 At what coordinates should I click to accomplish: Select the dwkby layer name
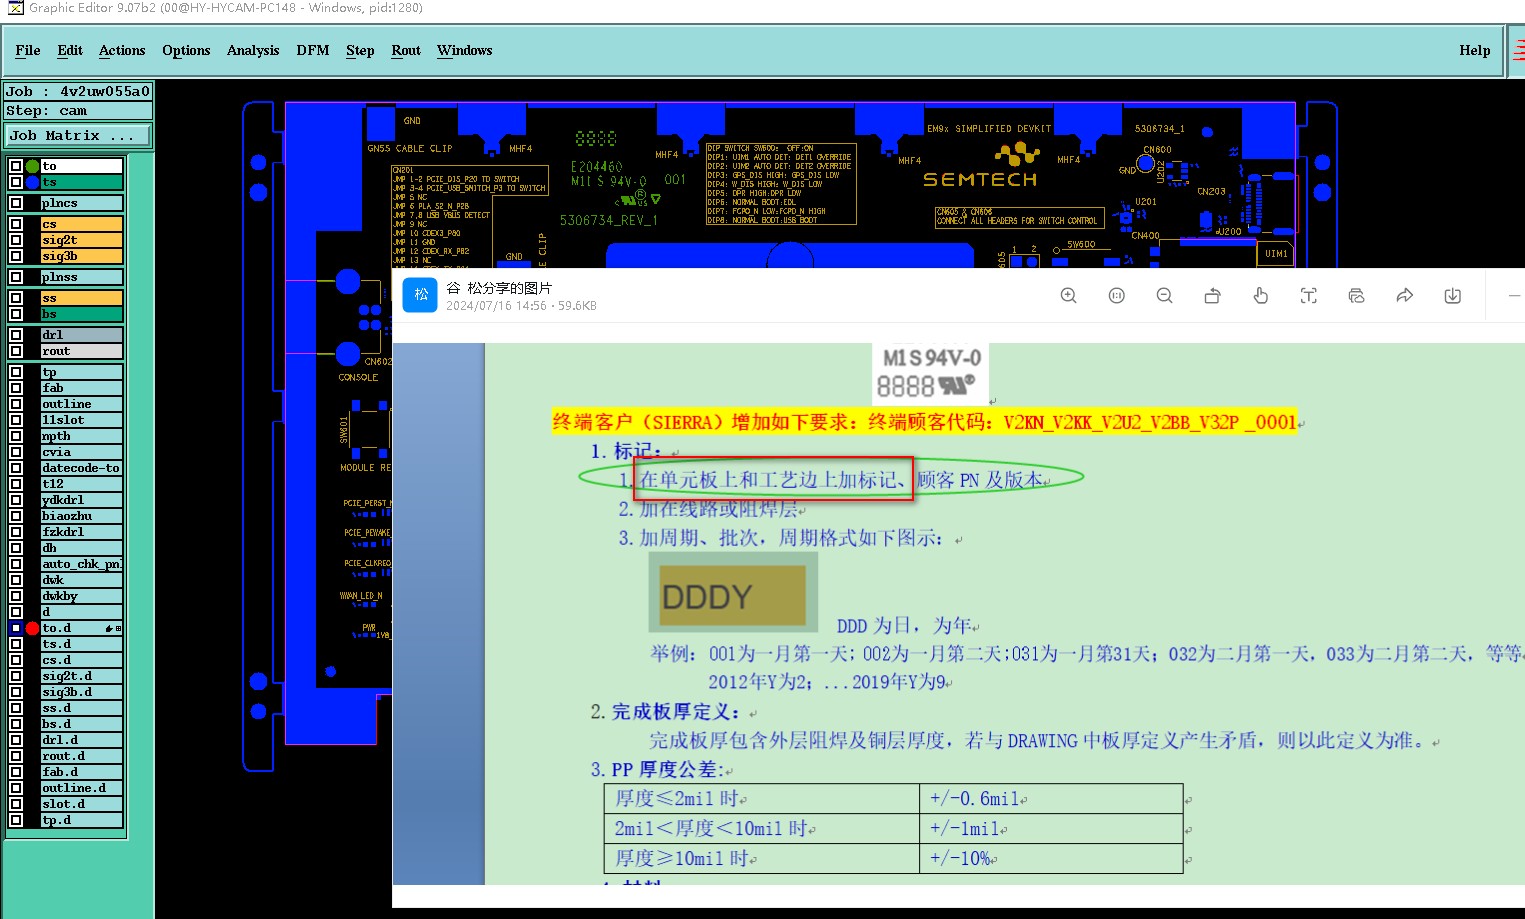(x=81, y=596)
